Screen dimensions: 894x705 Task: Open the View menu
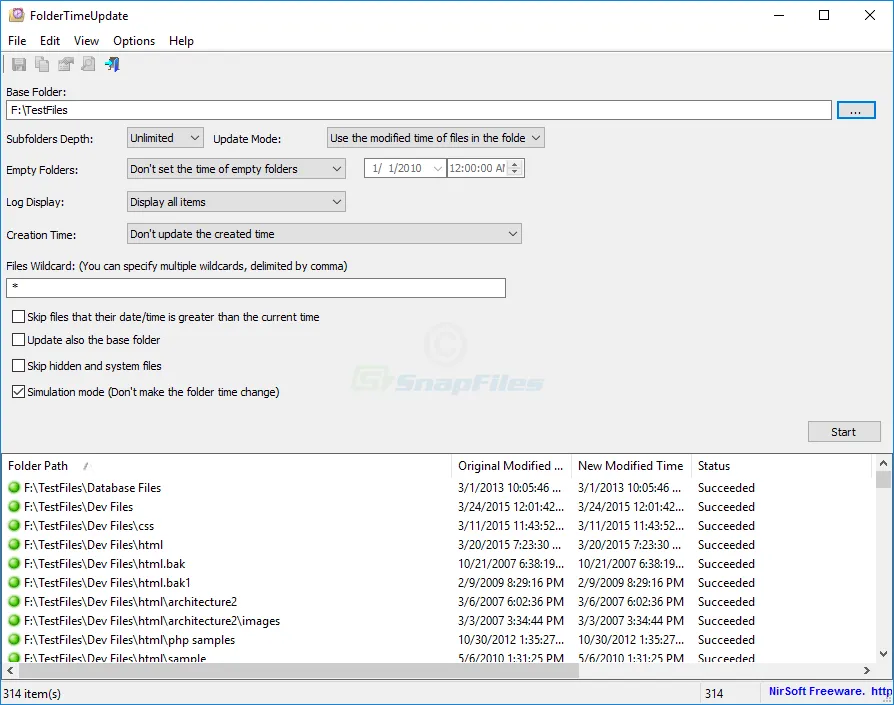pyautogui.click(x=86, y=41)
